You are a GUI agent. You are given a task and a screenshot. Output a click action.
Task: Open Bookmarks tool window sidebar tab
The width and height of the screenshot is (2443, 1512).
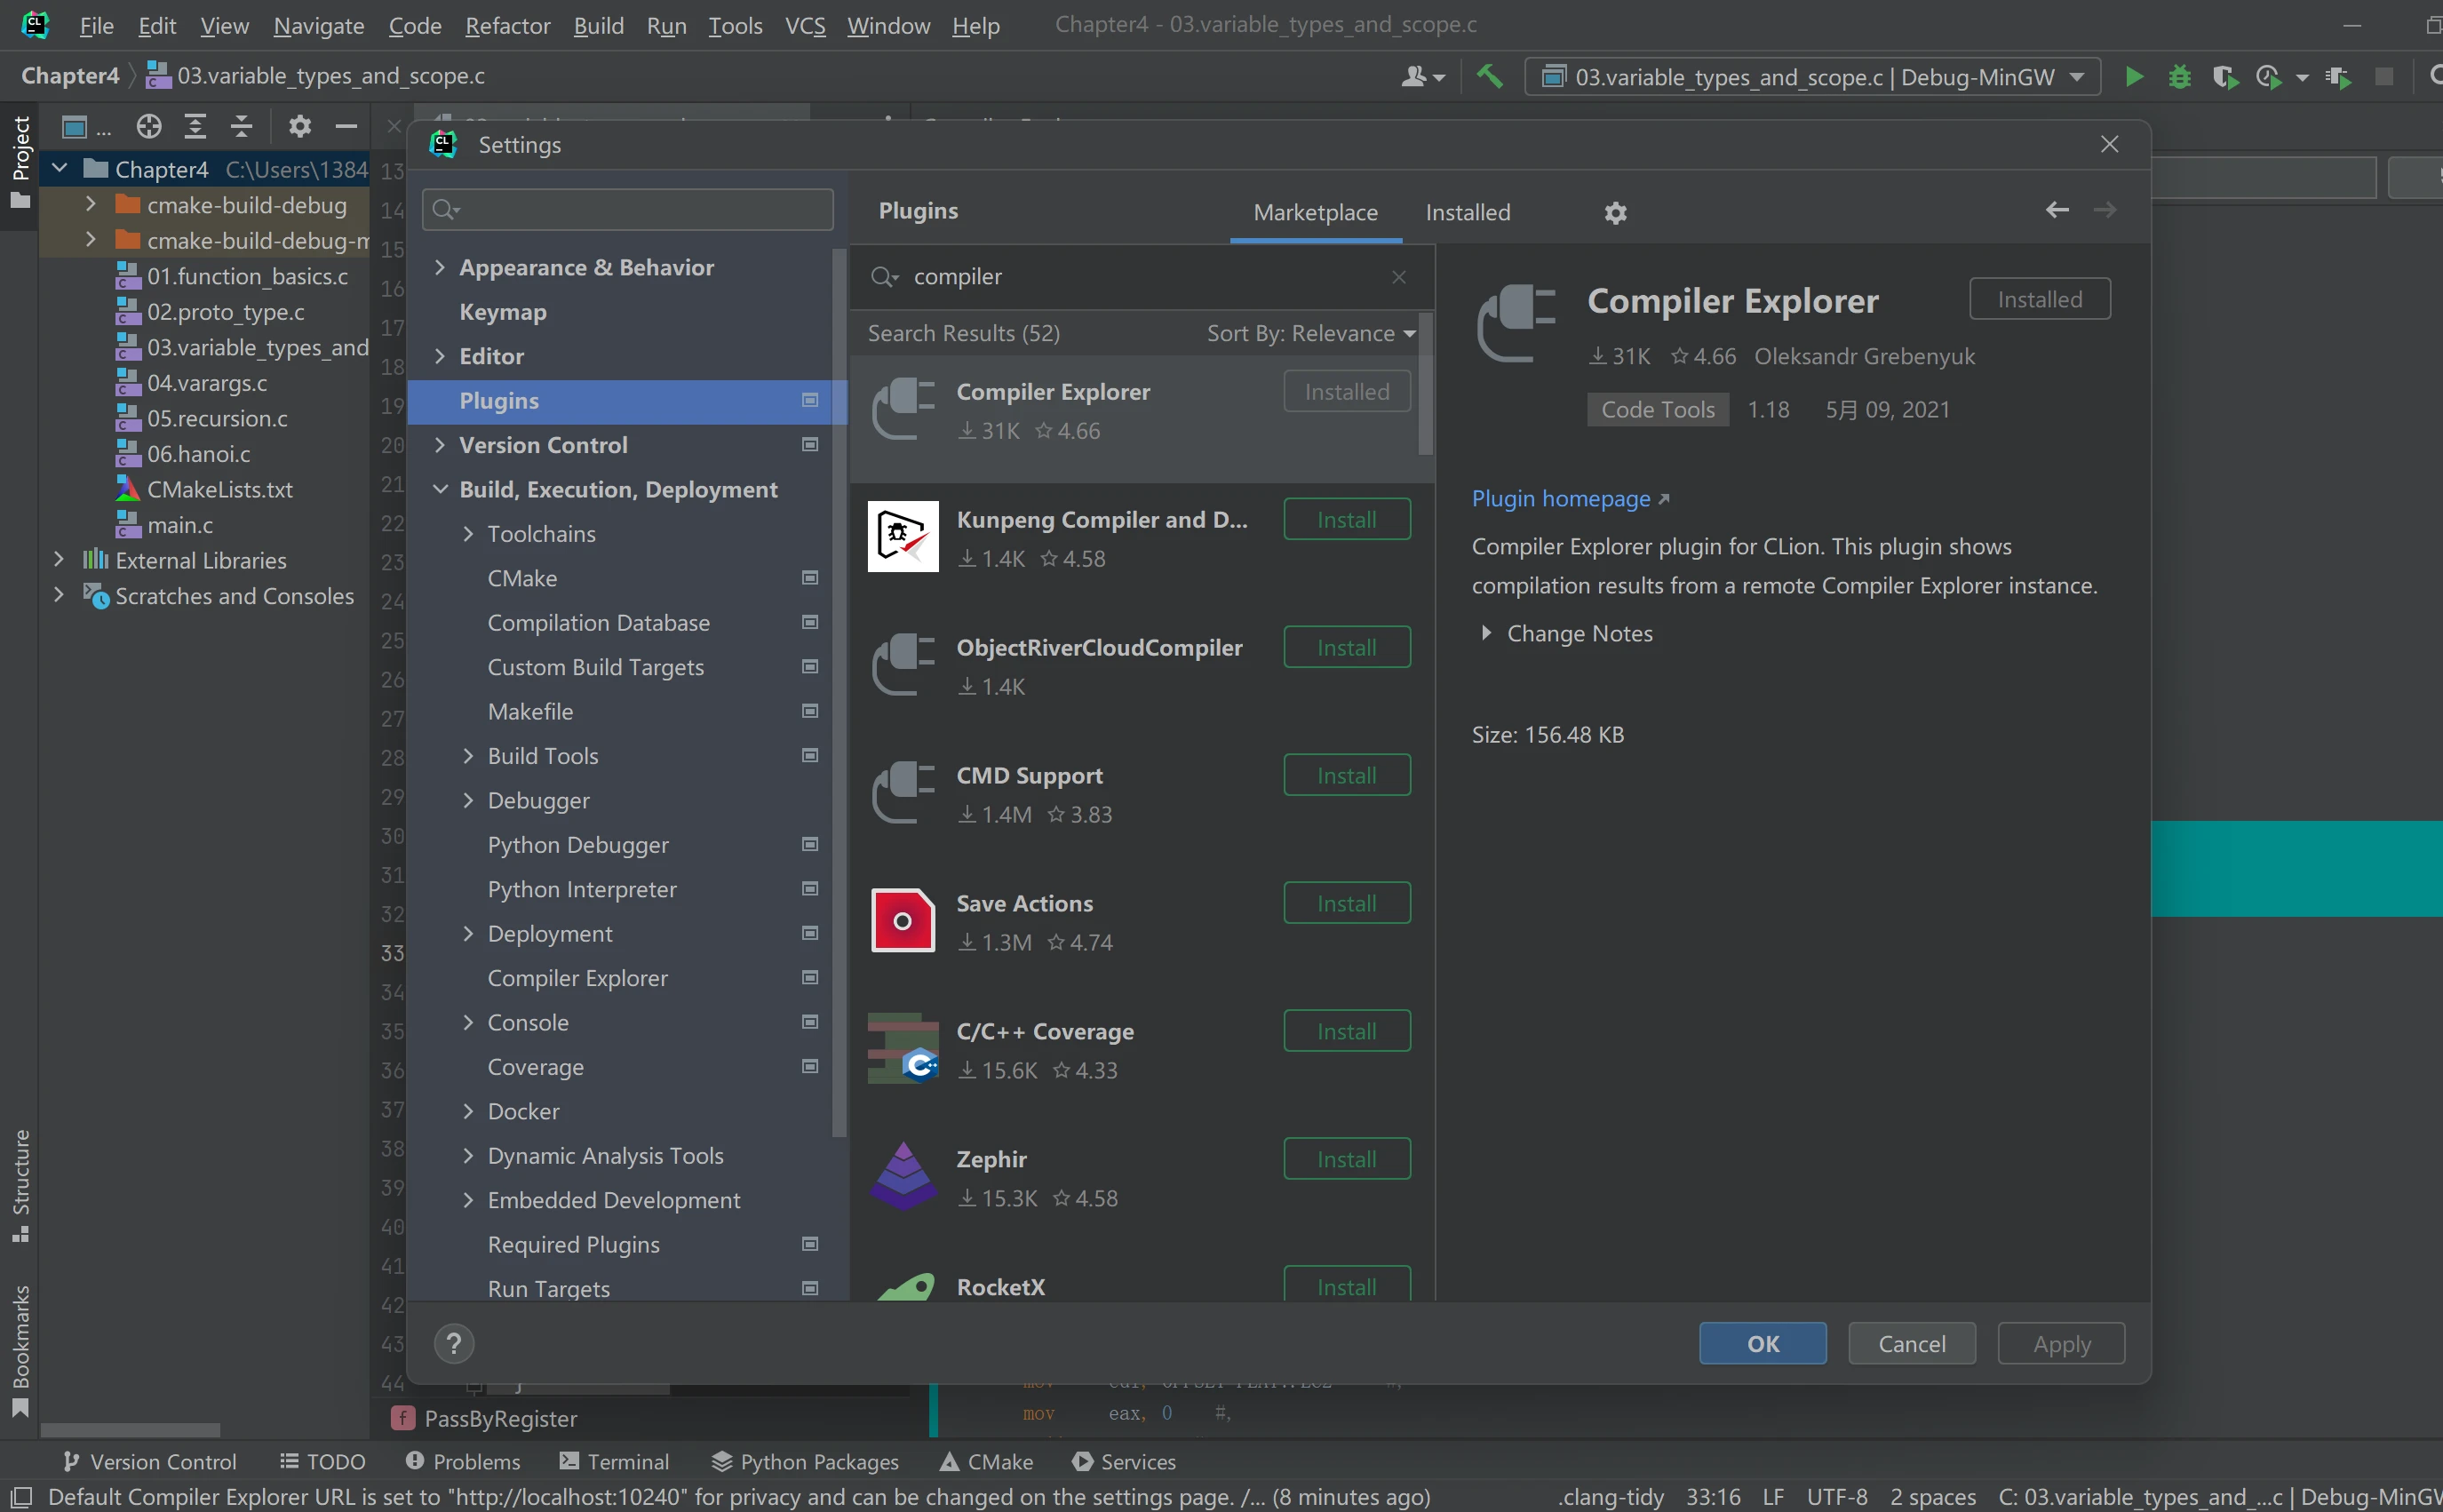click(x=20, y=1351)
